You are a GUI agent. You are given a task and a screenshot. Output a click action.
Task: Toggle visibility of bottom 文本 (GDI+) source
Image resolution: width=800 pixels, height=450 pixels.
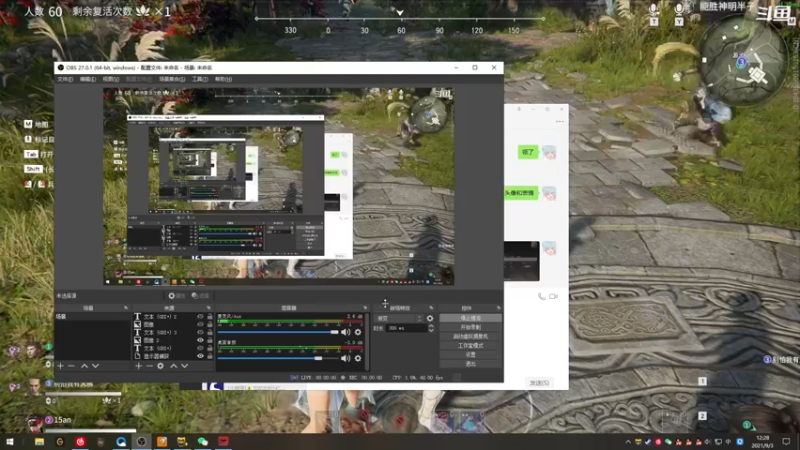point(200,348)
